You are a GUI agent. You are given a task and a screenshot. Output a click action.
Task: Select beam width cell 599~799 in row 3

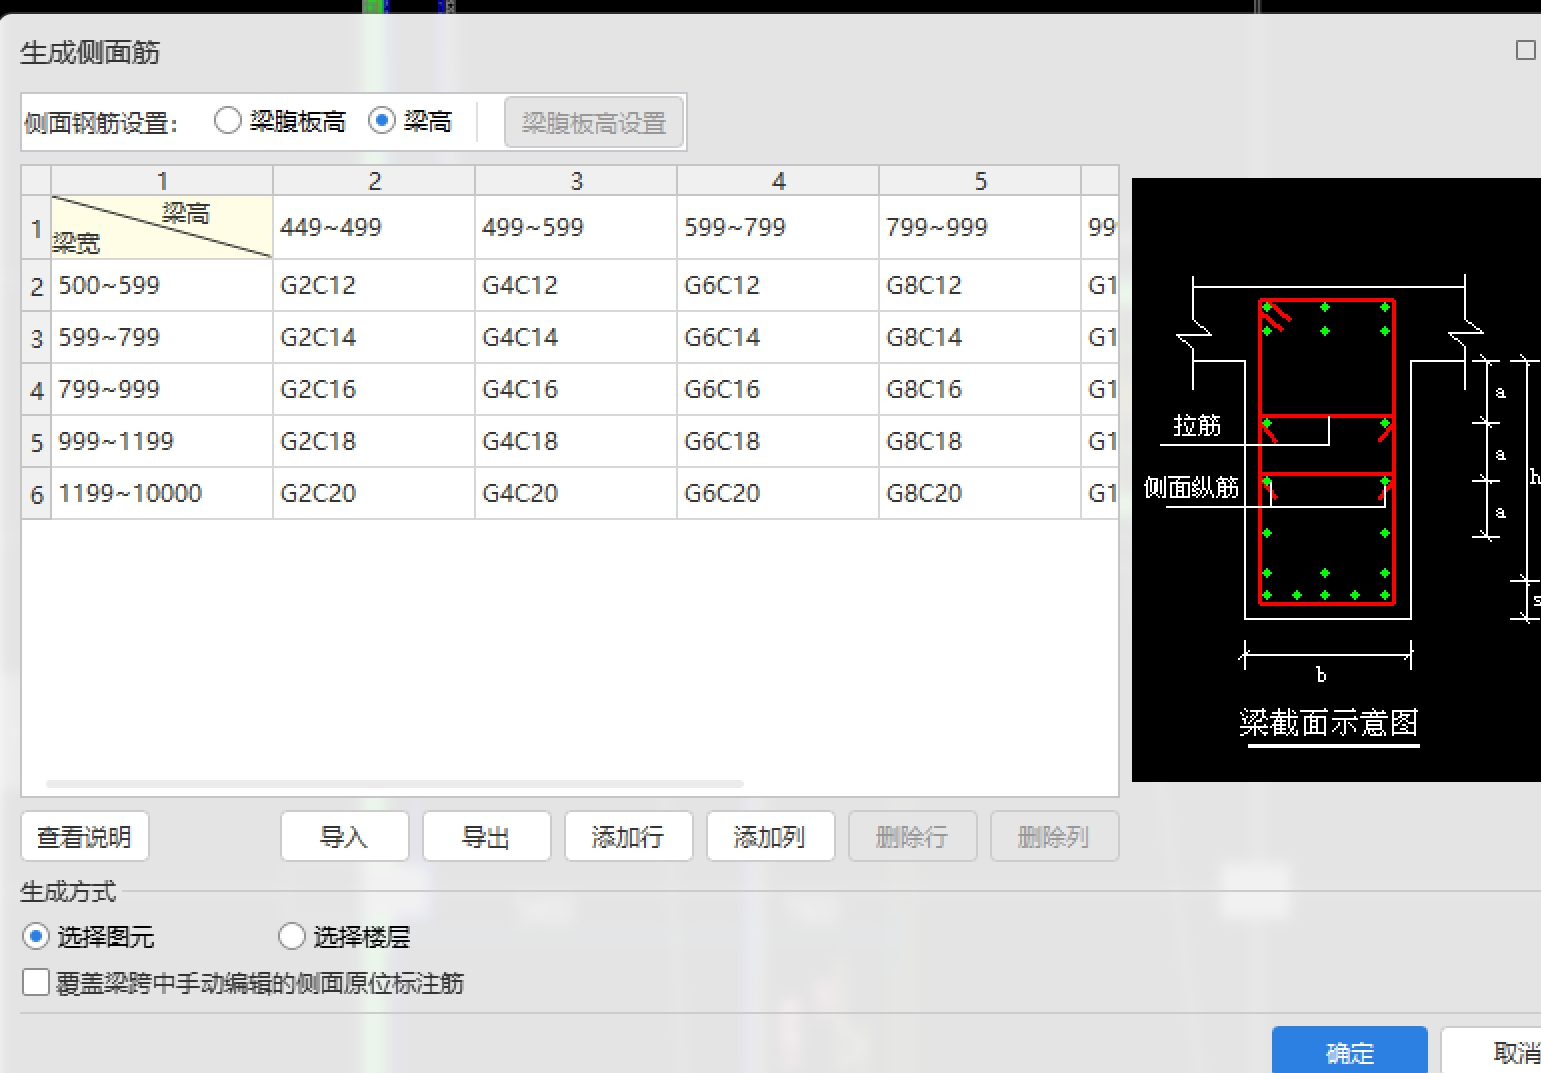162,337
